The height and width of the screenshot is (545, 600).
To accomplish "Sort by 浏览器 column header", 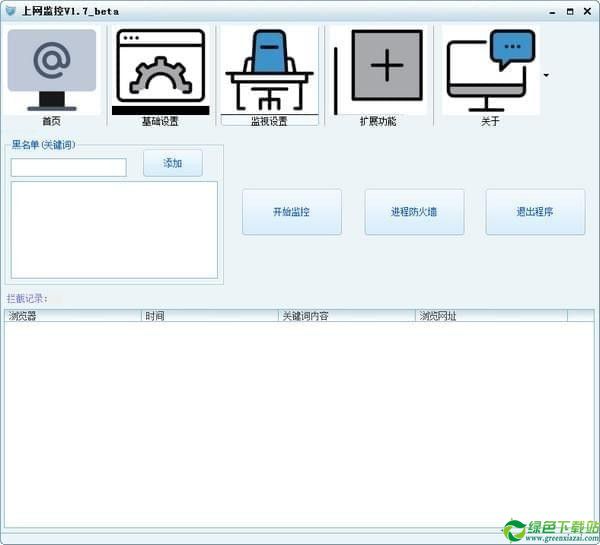I will pos(73,316).
